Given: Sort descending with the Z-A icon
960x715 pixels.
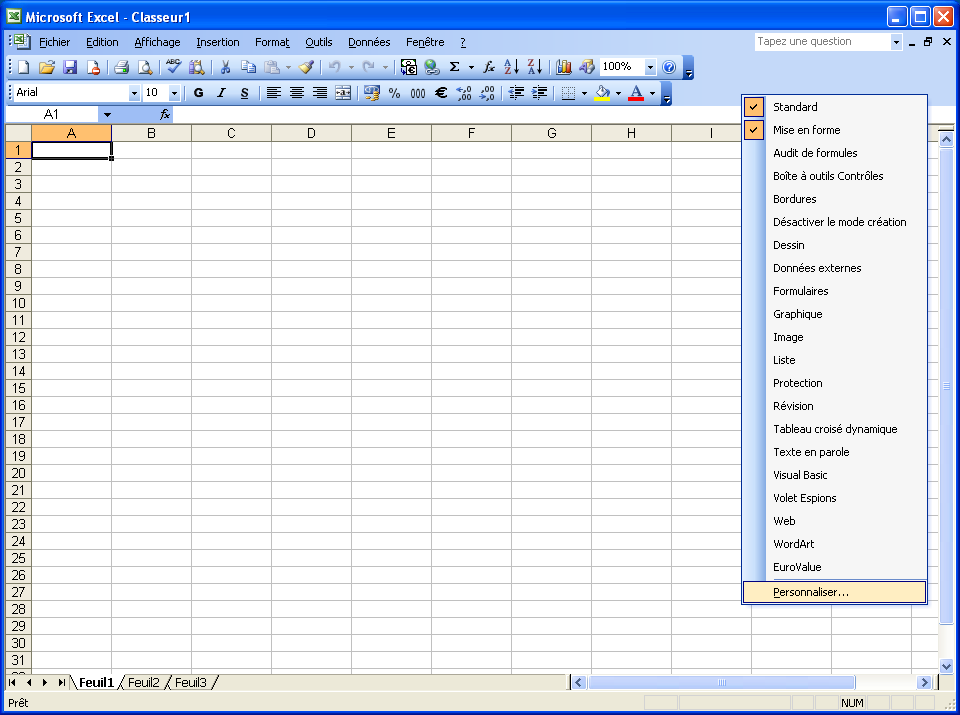Looking at the screenshot, I should pyautogui.click(x=534, y=67).
